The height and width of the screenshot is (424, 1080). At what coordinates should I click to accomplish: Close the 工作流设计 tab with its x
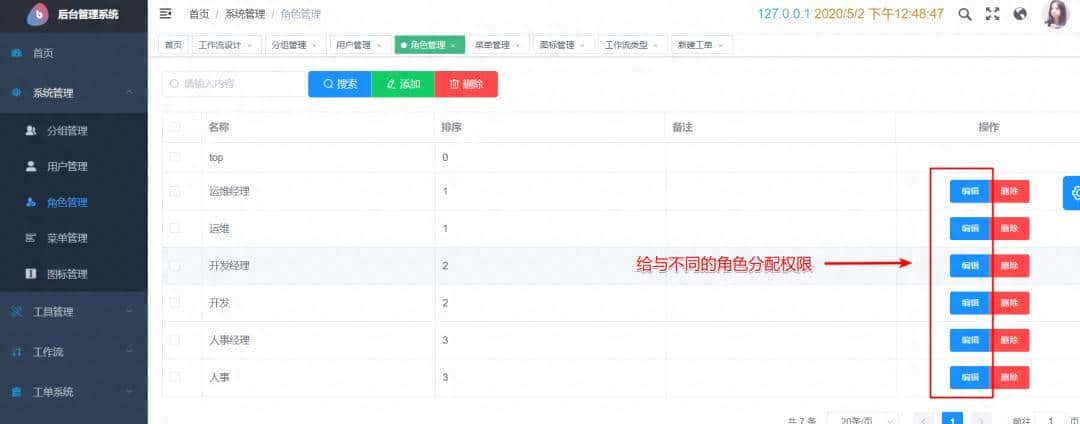[249, 45]
